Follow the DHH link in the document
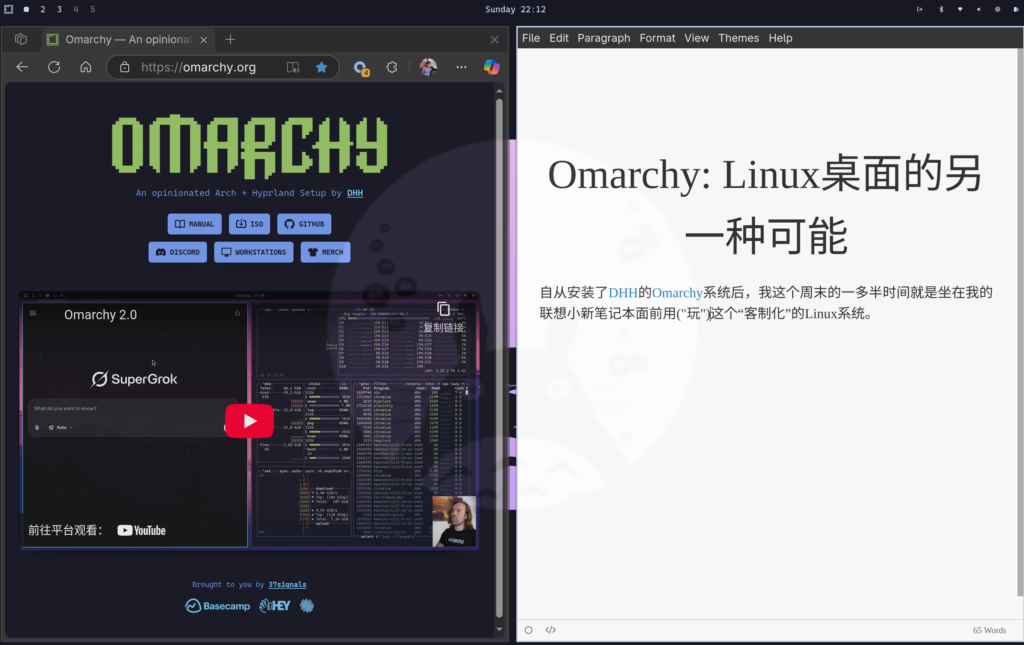This screenshot has height=645, width=1024. click(x=622, y=292)
